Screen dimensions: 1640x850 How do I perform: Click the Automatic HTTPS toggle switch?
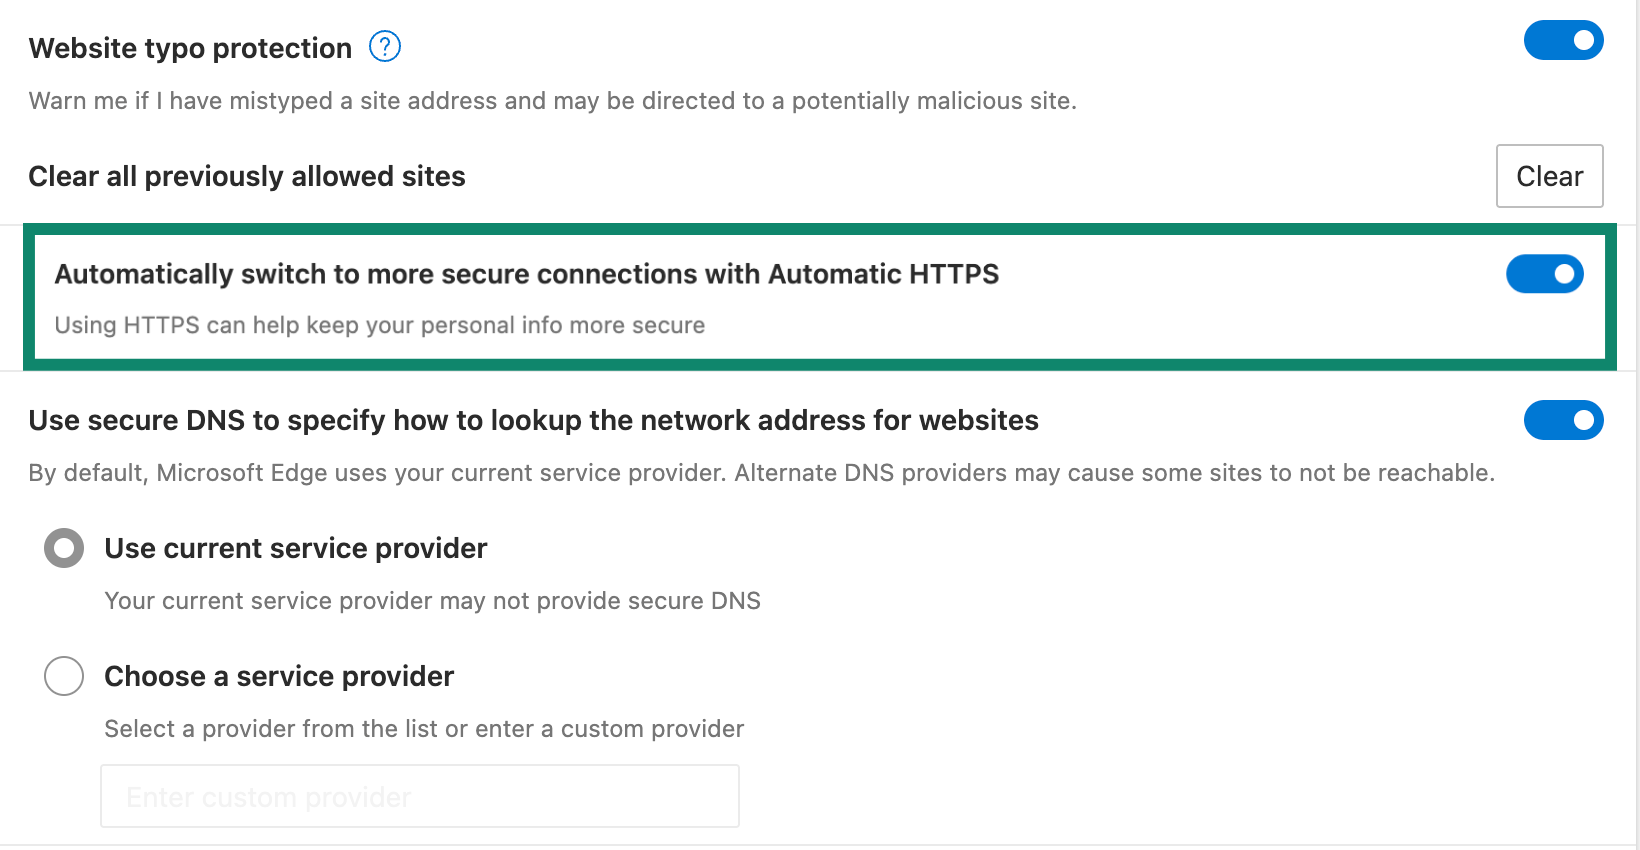[1544, 273]
